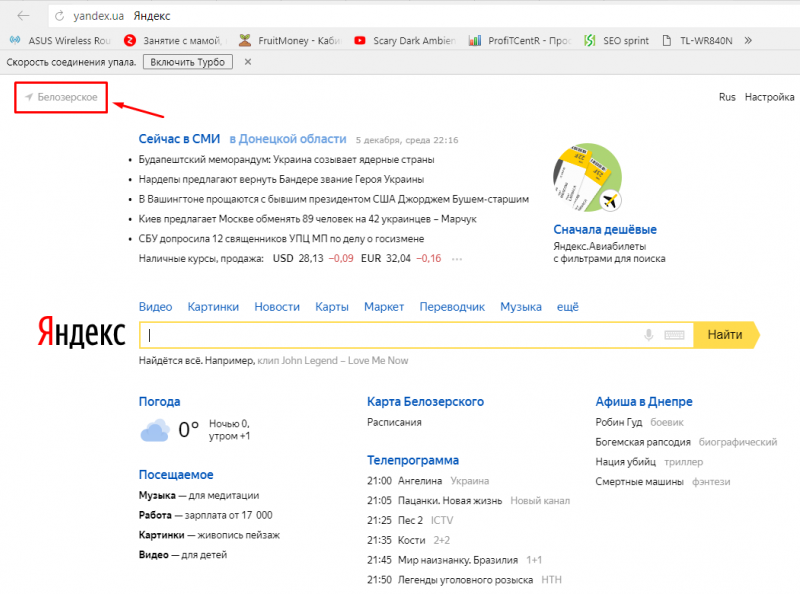Open Работа зарплата от 17 000 link
The width and height of the screenshot is (800, 594).
point(206,515)
